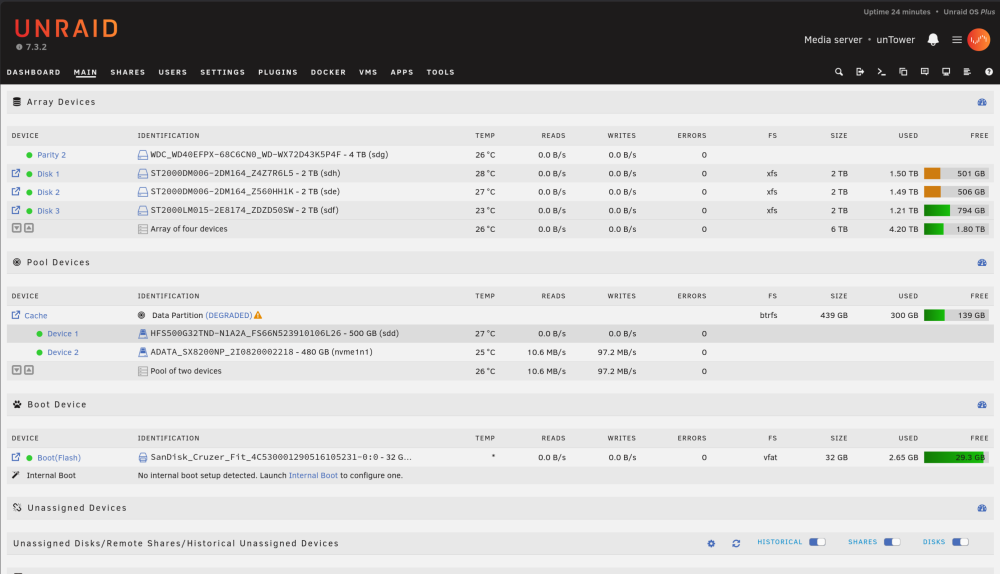Click Disk 3 green status indicator
Image resolution: width=1000 pixels, height=574 pixels.
(29, 210)
